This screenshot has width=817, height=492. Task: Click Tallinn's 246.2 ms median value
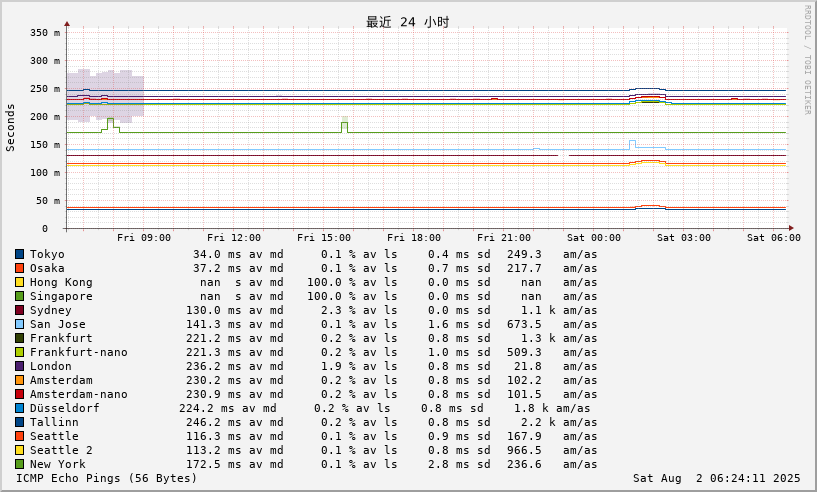pyautogui.click(x=214, y=423)
